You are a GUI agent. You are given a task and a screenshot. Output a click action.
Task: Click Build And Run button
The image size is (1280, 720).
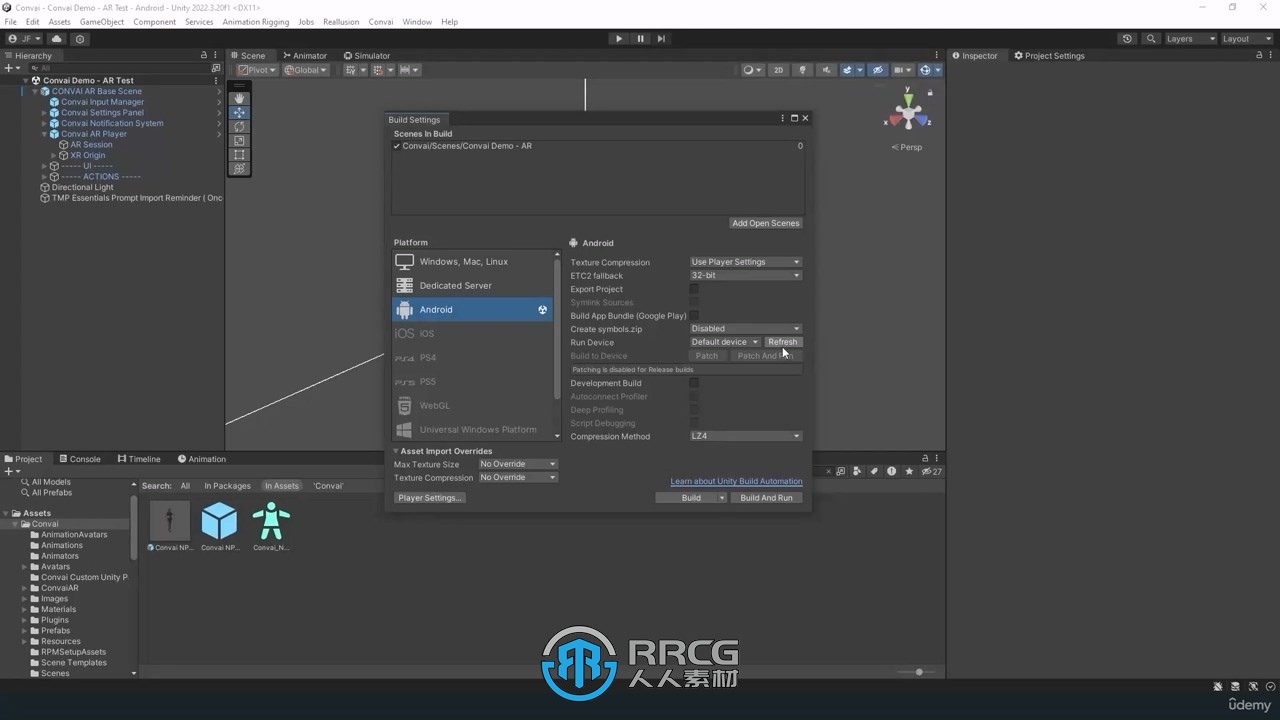click(x=766, y=498)
